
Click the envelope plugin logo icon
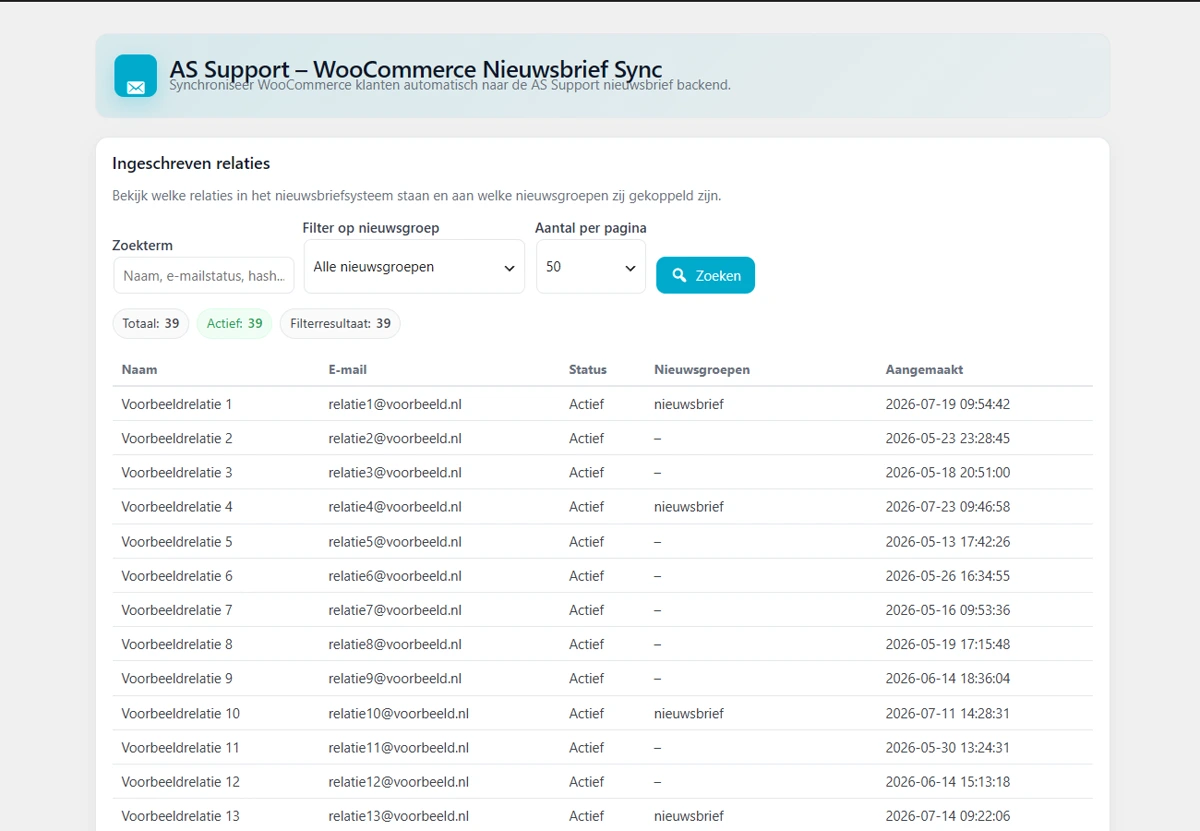[135, 76]
